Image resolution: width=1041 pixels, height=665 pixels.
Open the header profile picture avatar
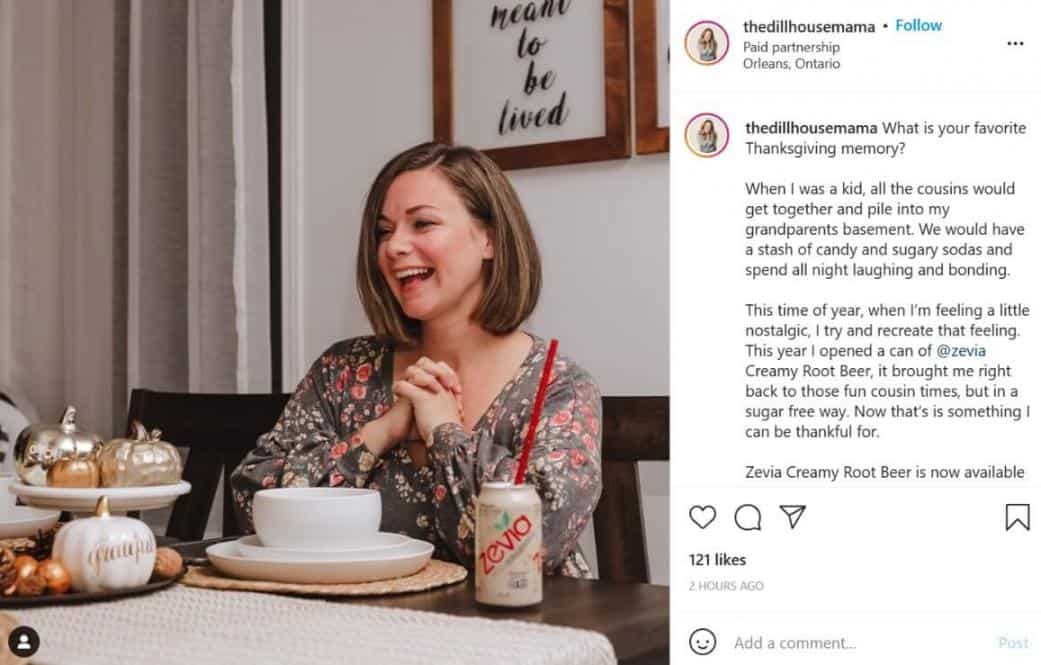point(707,43)
